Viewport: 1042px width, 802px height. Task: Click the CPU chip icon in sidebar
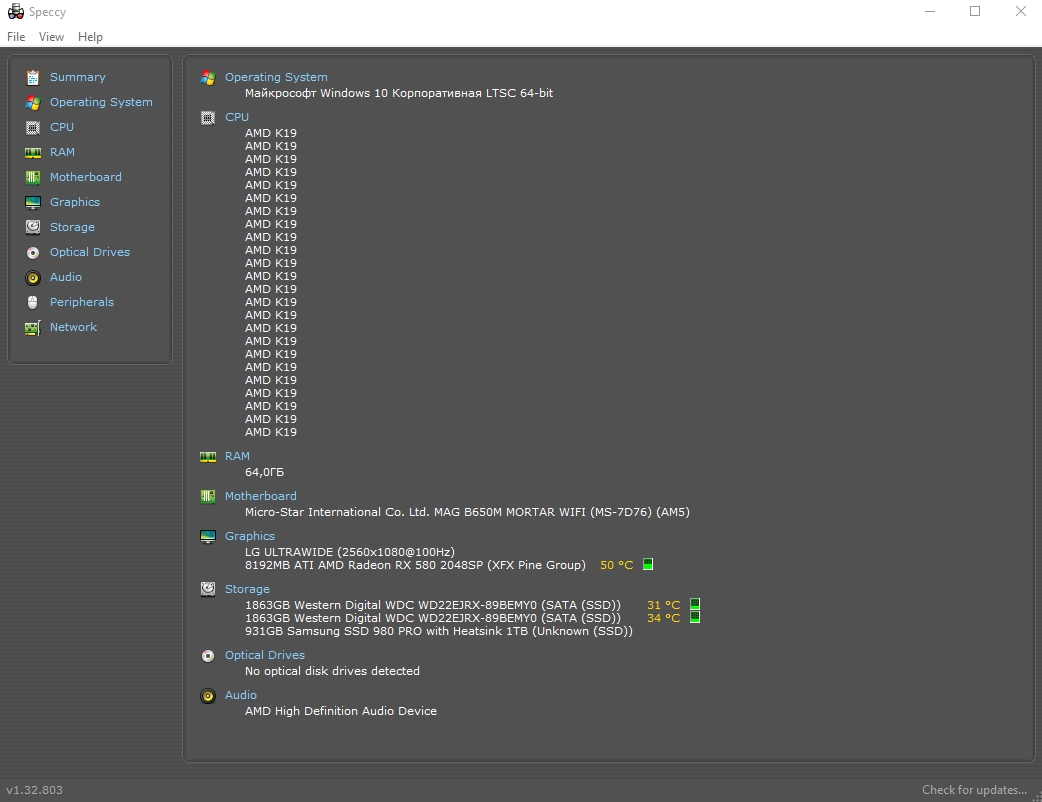click(x=33, y=128)
